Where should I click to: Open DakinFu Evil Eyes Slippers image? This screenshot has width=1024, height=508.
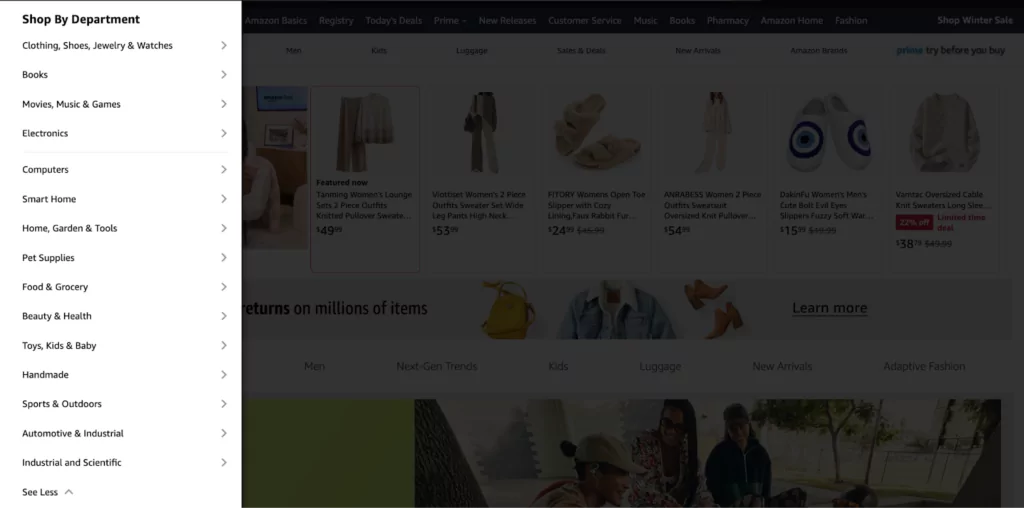click(x=829, y=133)
